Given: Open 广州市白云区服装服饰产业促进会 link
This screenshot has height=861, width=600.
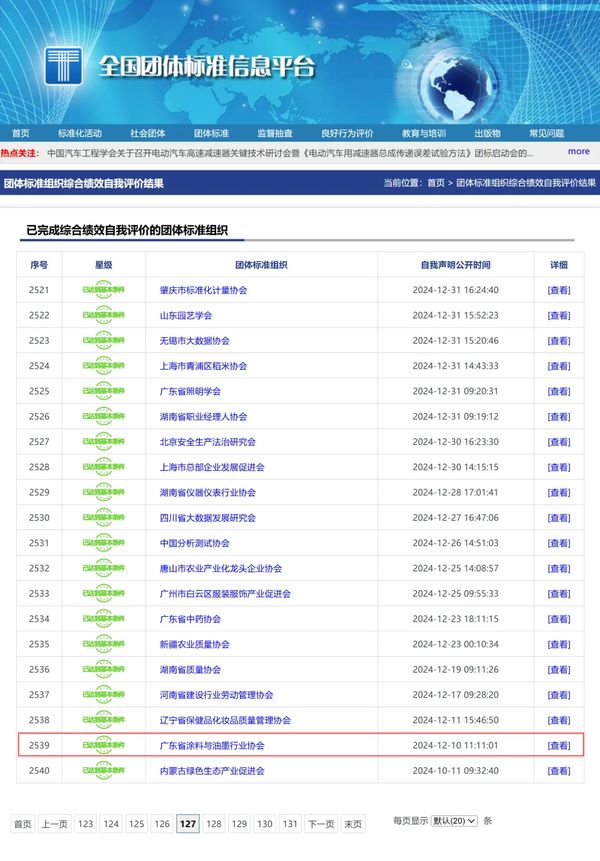Looking at the screenshot, I should click(x=225, y=594).
